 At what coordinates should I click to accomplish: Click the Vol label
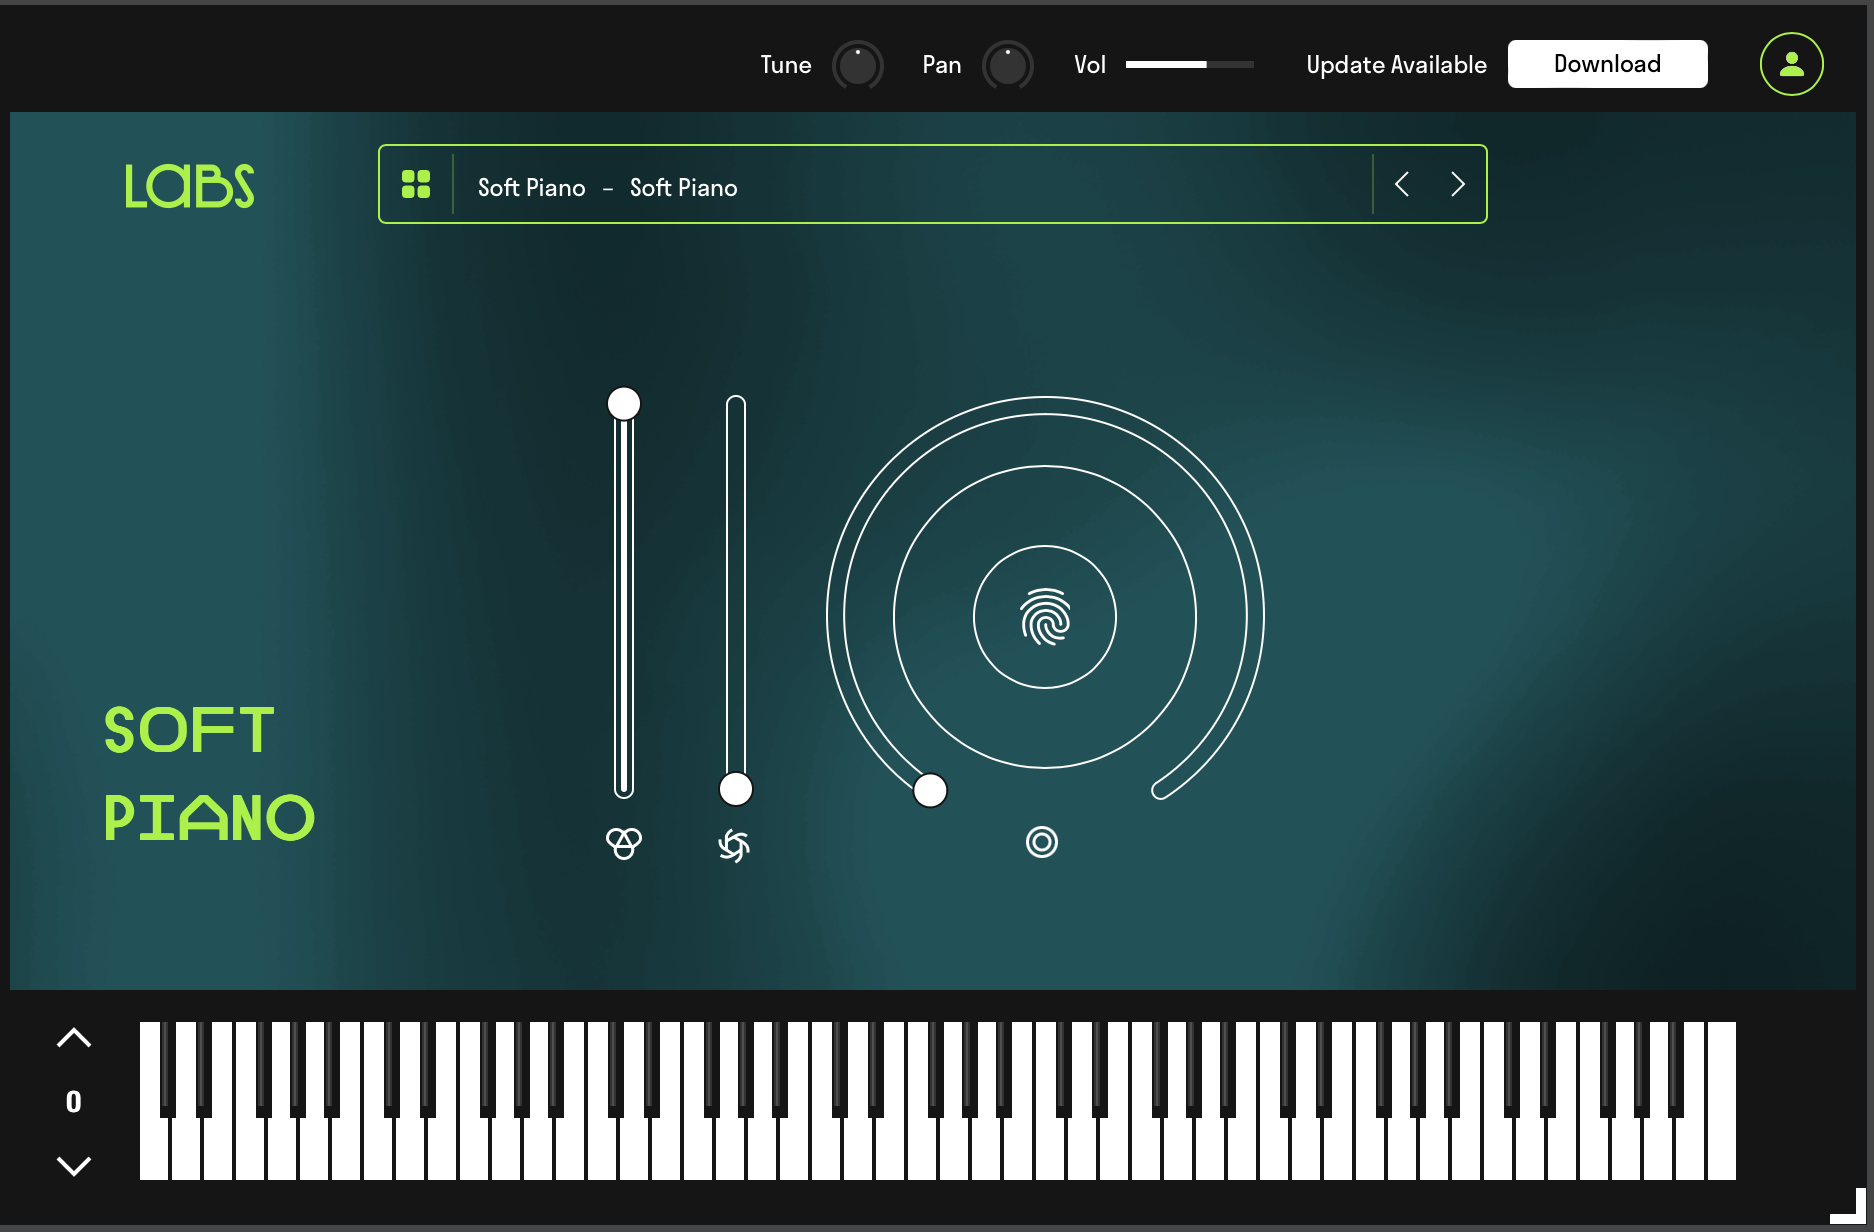coord(1090,65)
